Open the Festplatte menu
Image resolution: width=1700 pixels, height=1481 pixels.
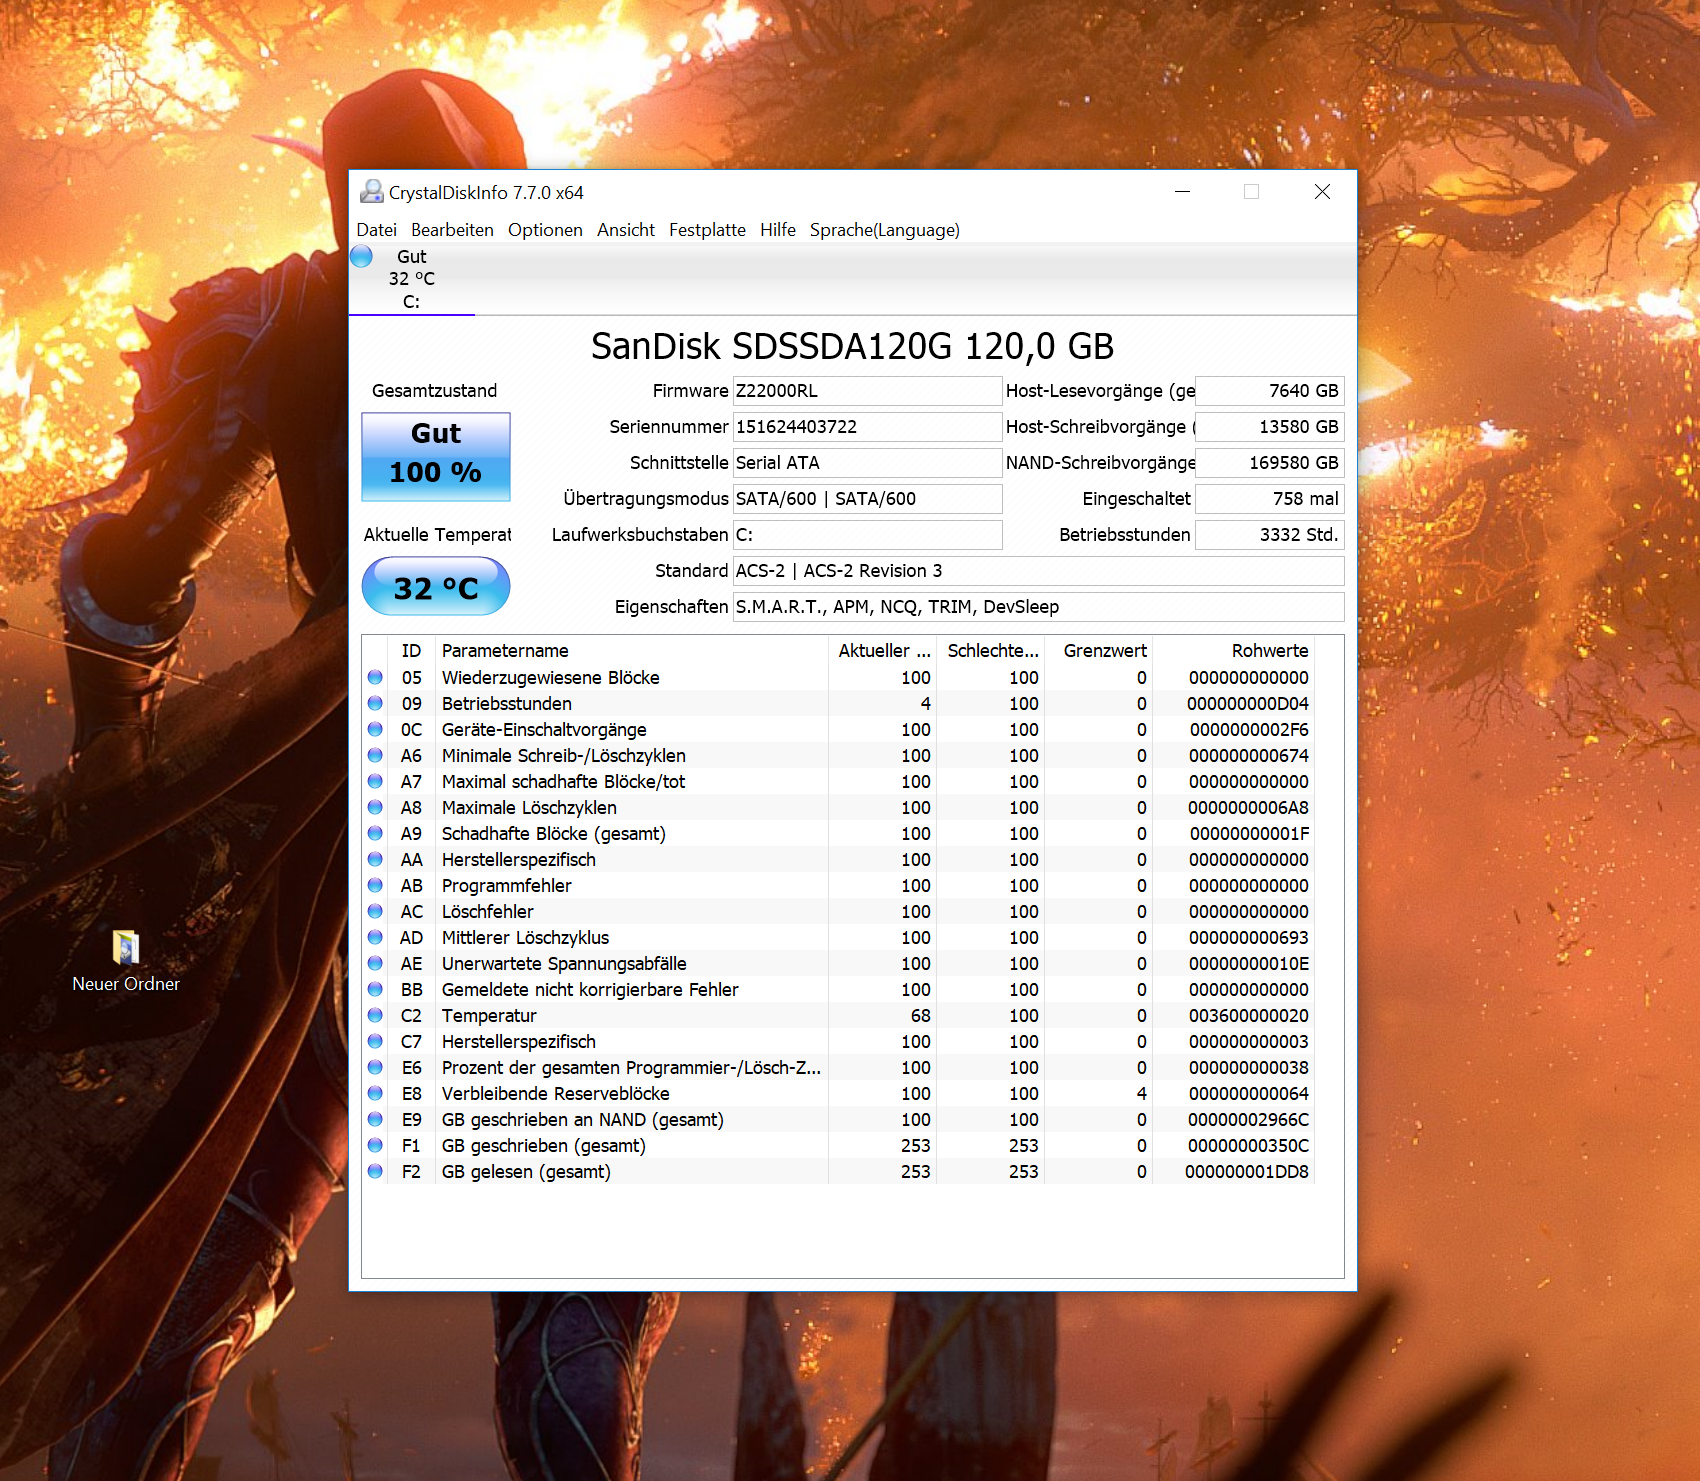(x=707, y=230)
